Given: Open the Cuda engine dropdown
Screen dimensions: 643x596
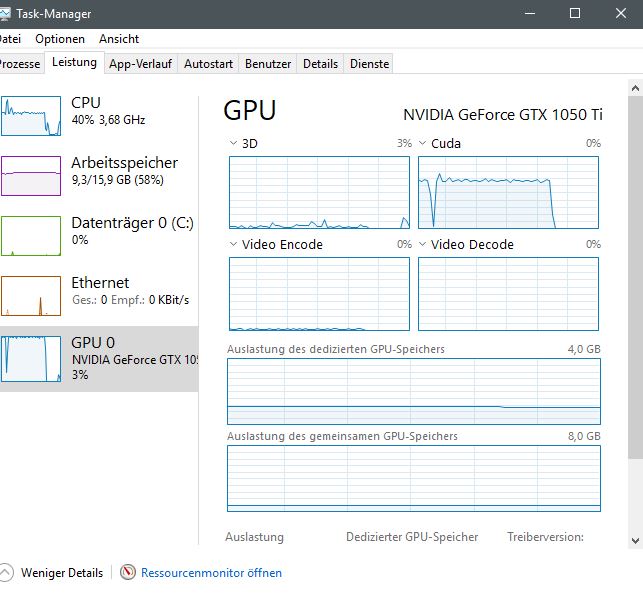Looking at the screenshot, I should tap(422, 144).
